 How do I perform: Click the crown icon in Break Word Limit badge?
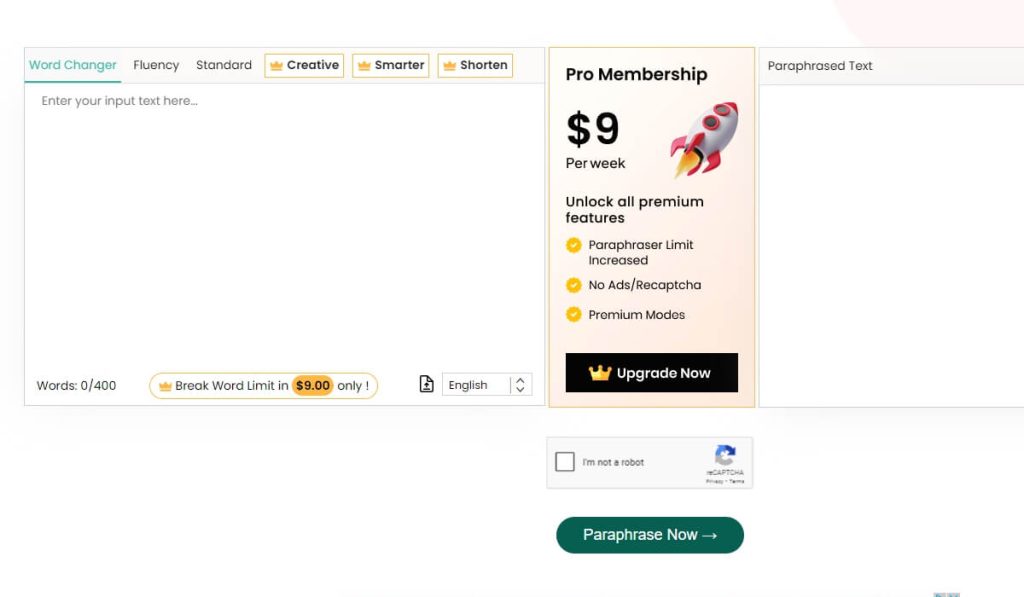tap(166, 386)
